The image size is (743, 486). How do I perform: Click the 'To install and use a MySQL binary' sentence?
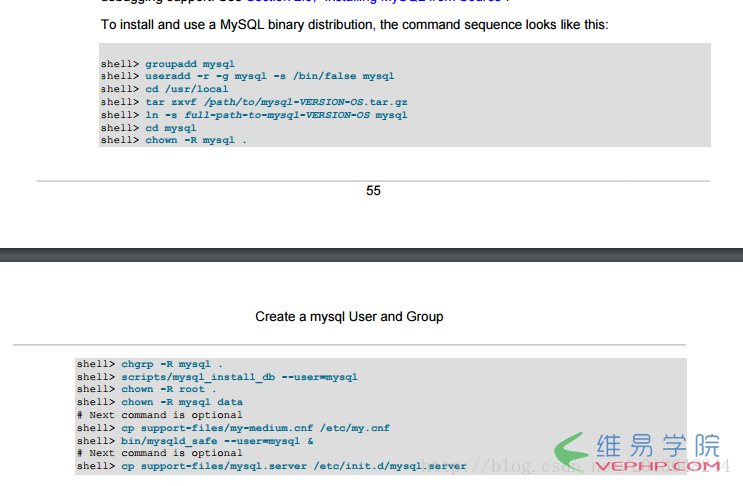[354, 25]
